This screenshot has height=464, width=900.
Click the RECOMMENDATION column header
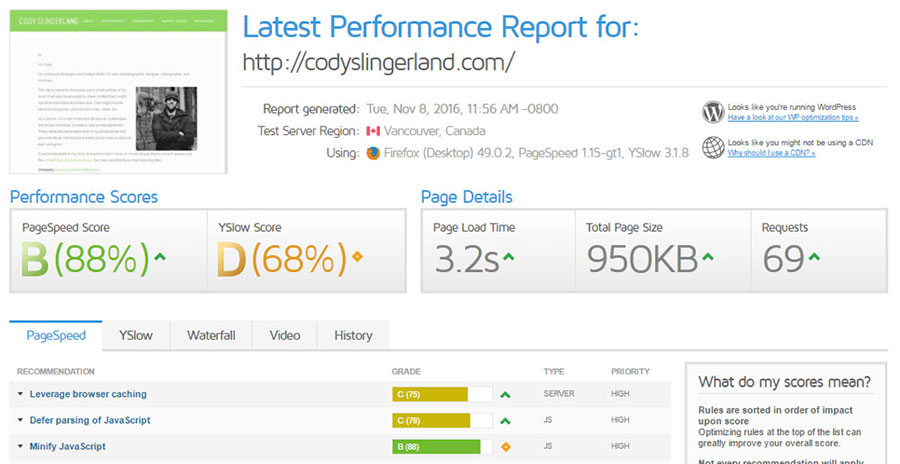point(56,372)
